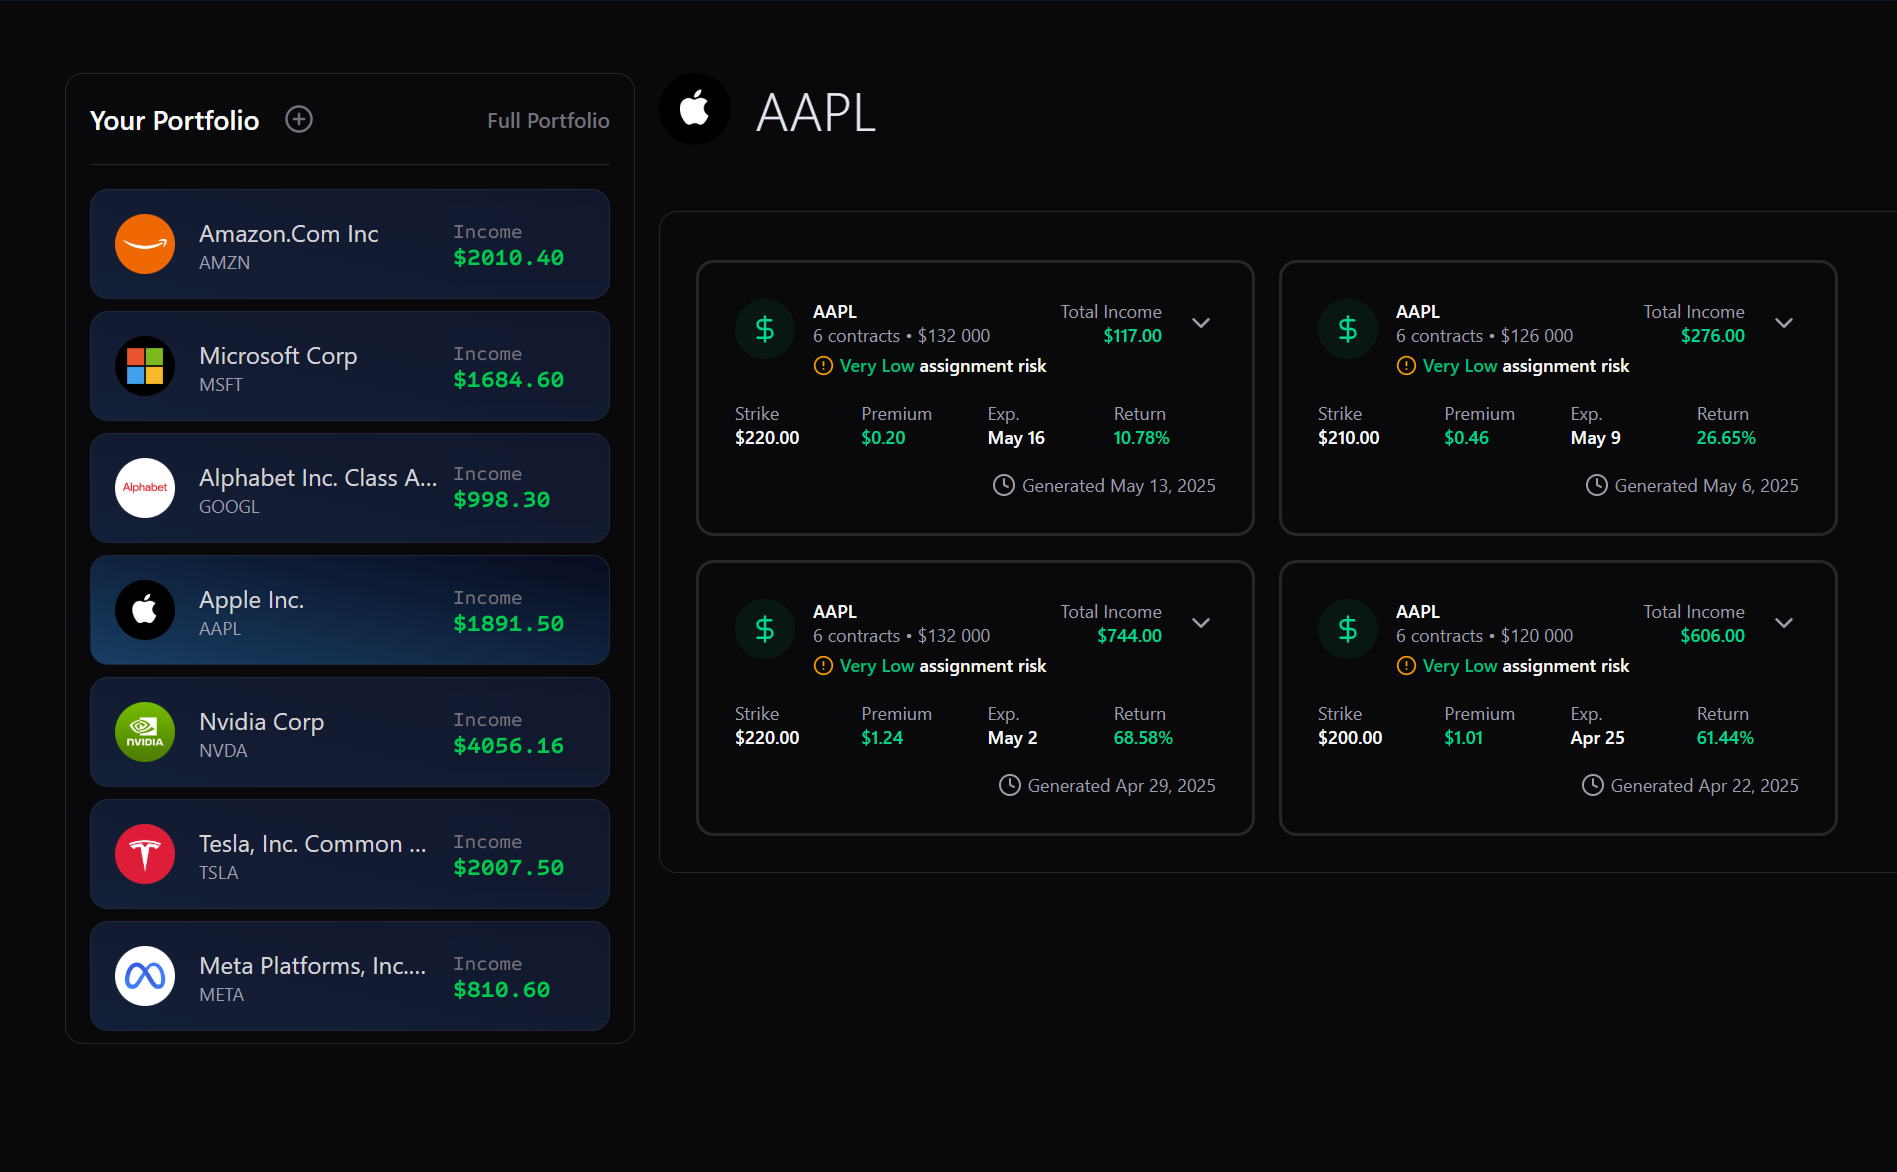Click the May 16 expiration date
This screenshot has height=1172, width=1897.
[1016, 438]
